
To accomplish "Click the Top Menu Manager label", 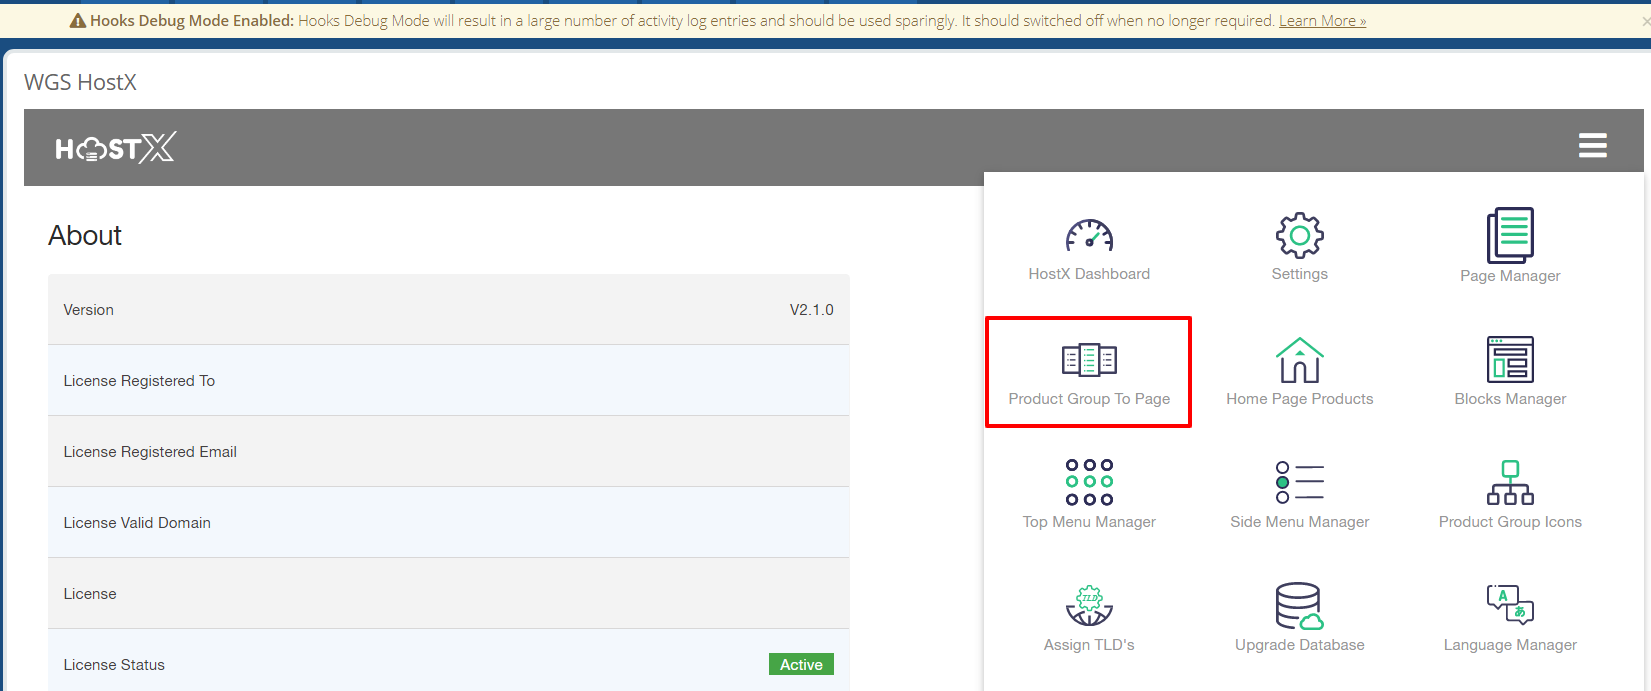I will 1089,522.
